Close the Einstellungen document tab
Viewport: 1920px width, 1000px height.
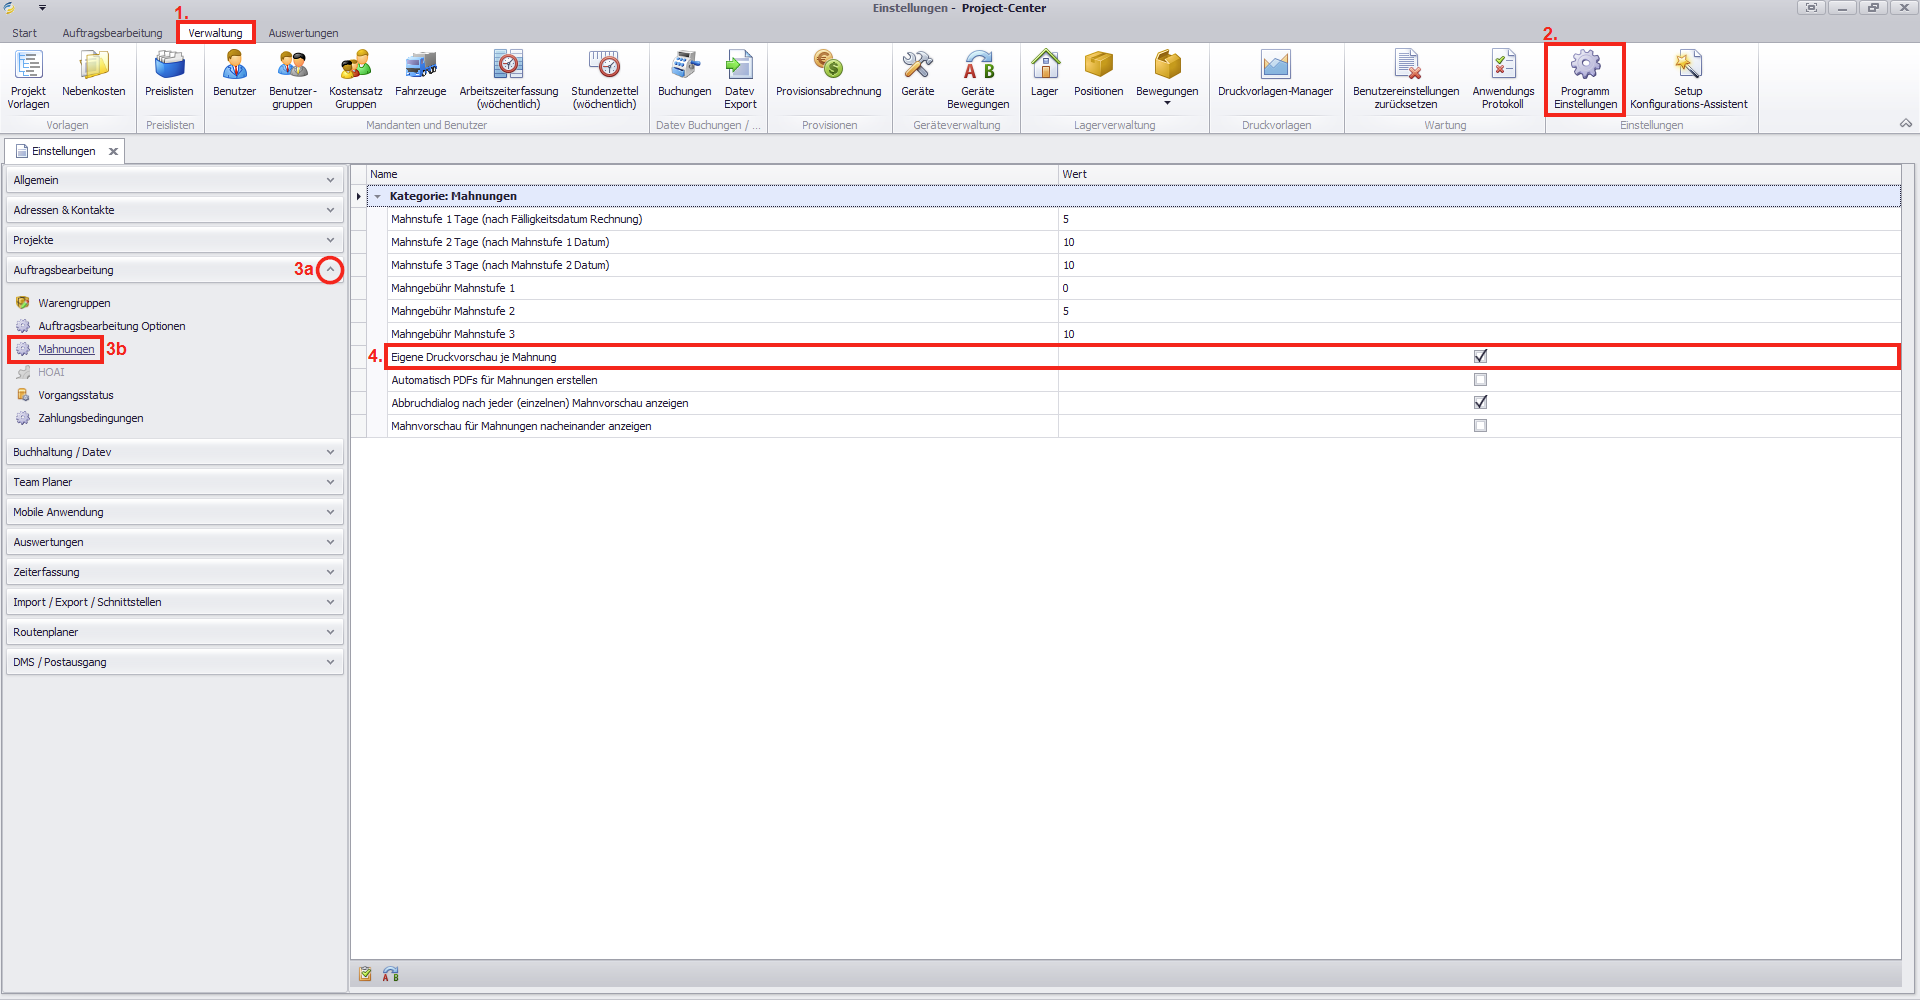114,152
